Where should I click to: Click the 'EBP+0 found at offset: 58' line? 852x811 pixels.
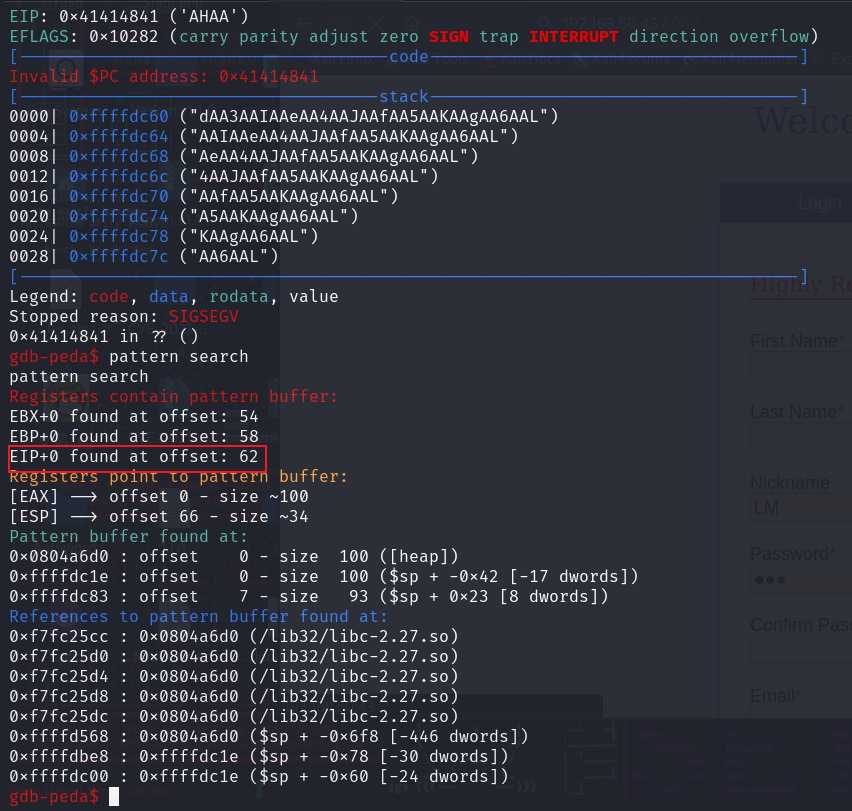coord(134,437)
